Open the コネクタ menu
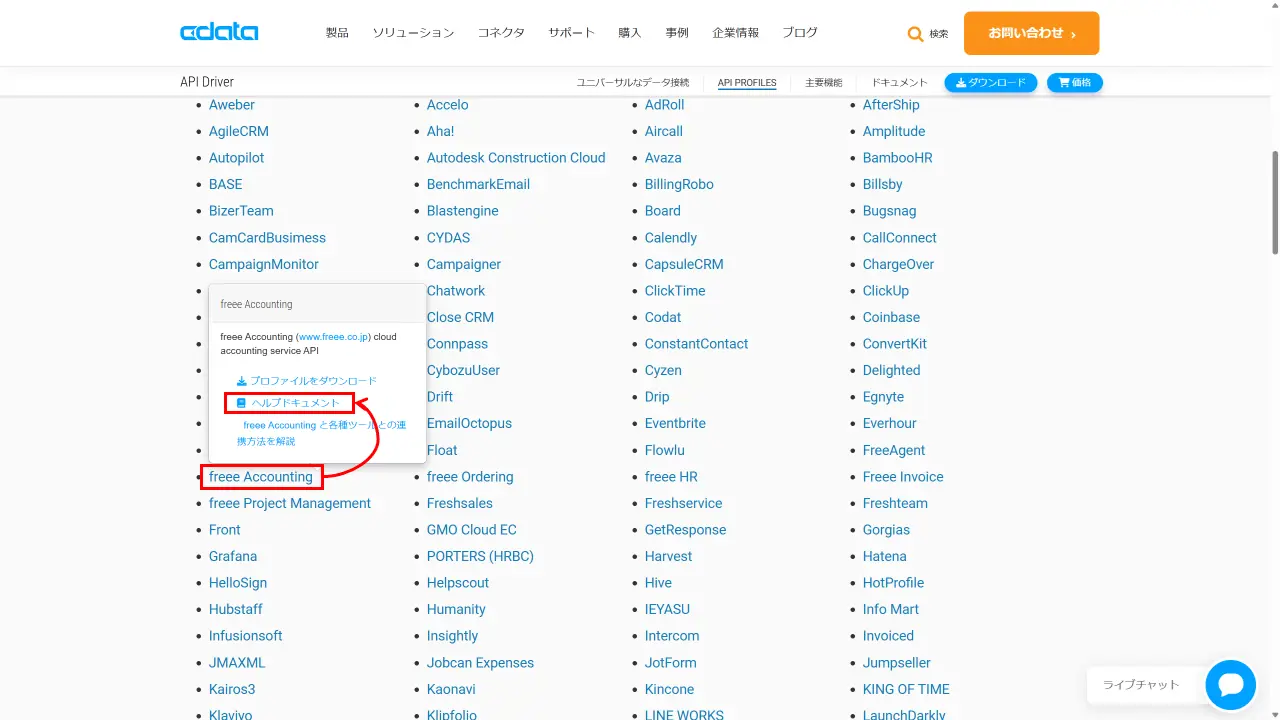Screen dimensions: 1280x720 pos(501,33)
